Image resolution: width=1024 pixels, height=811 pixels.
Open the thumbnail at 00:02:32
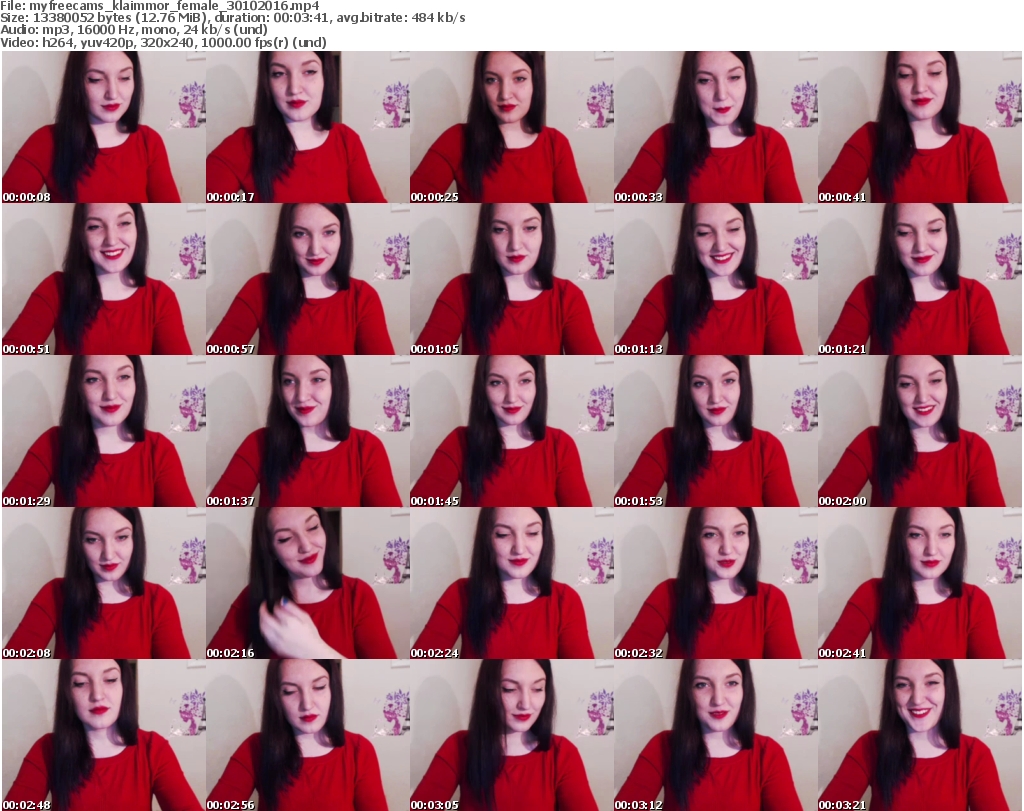point(714,583)
